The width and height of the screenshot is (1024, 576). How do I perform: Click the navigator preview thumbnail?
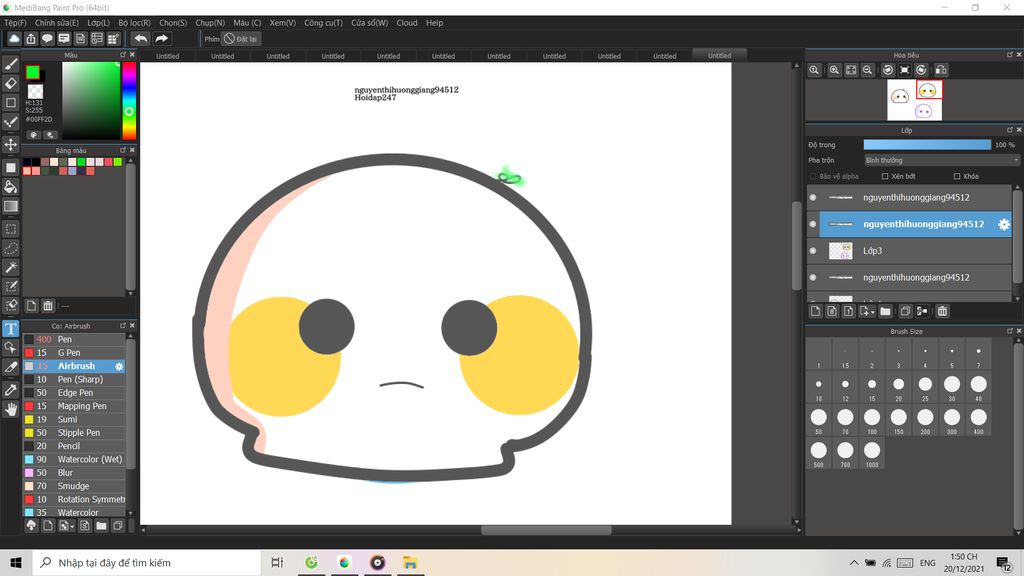point(914,100)
